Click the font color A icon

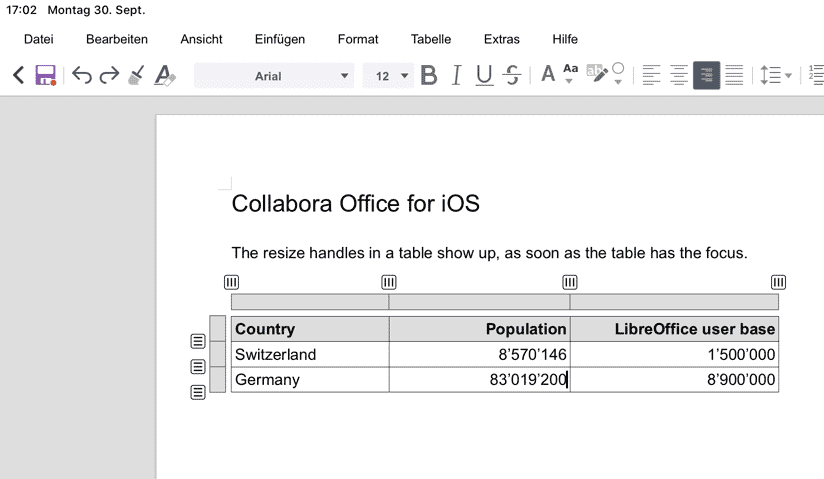[547, 75]
